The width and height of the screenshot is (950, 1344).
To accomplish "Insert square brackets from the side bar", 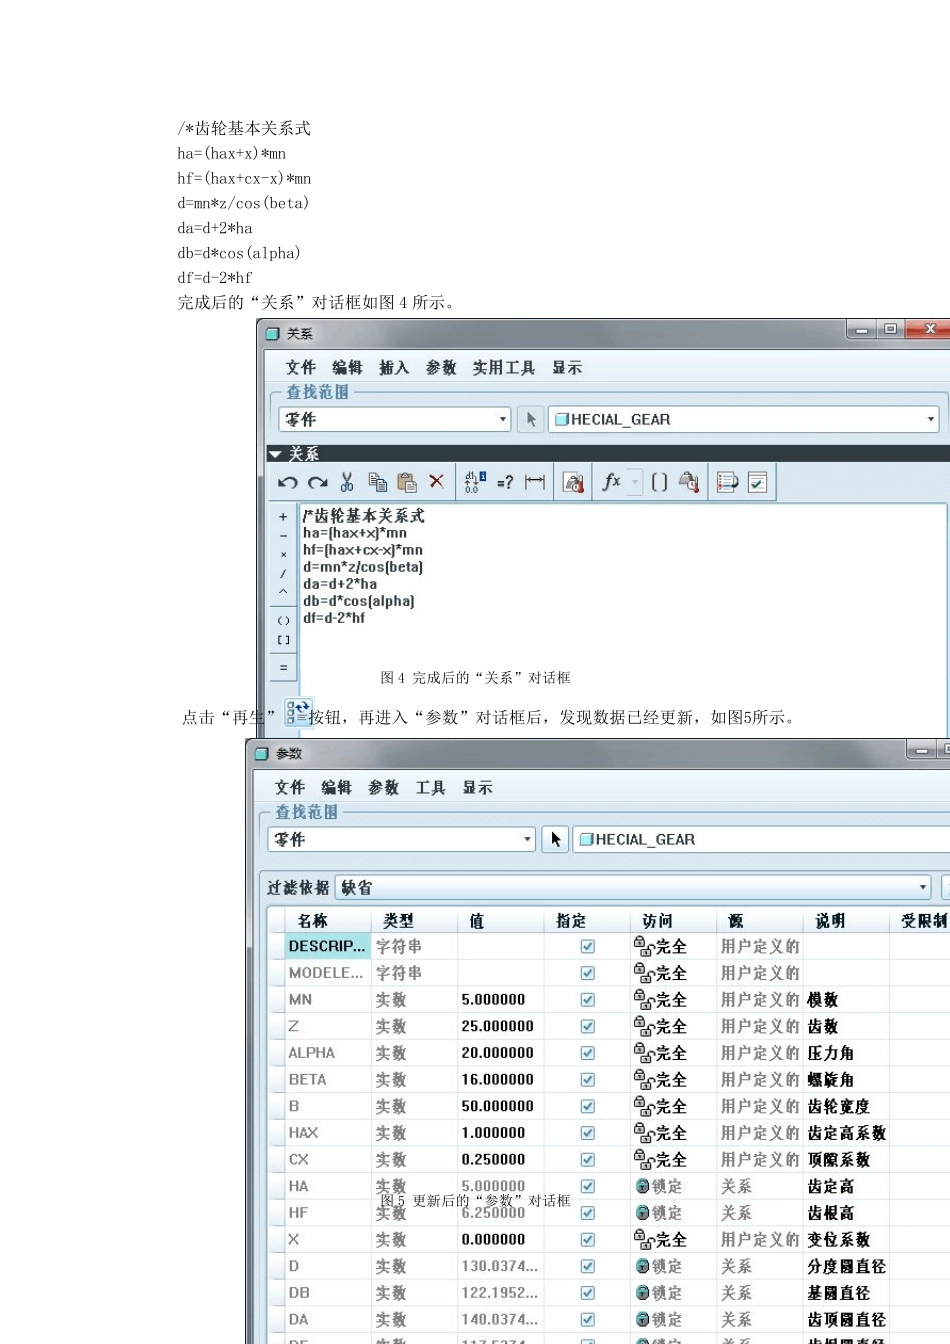I will (x=283, y=640).
